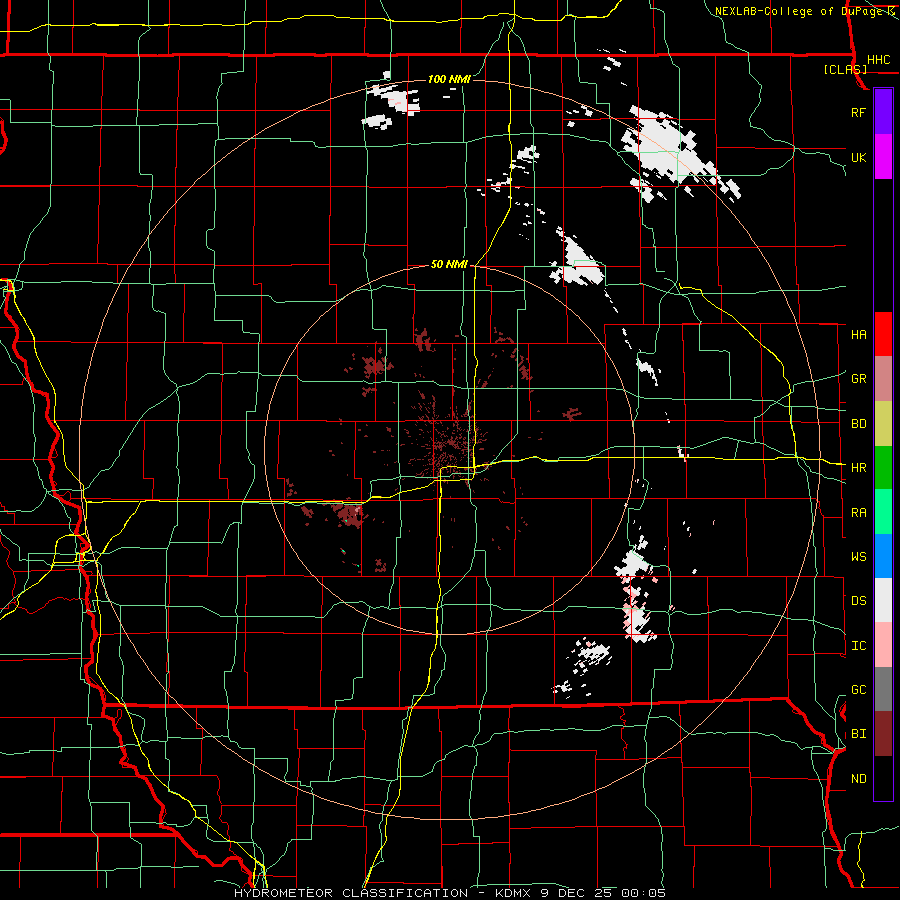
Task: Click the gray GC legend color swatch
Action: (x=883, y=689)
